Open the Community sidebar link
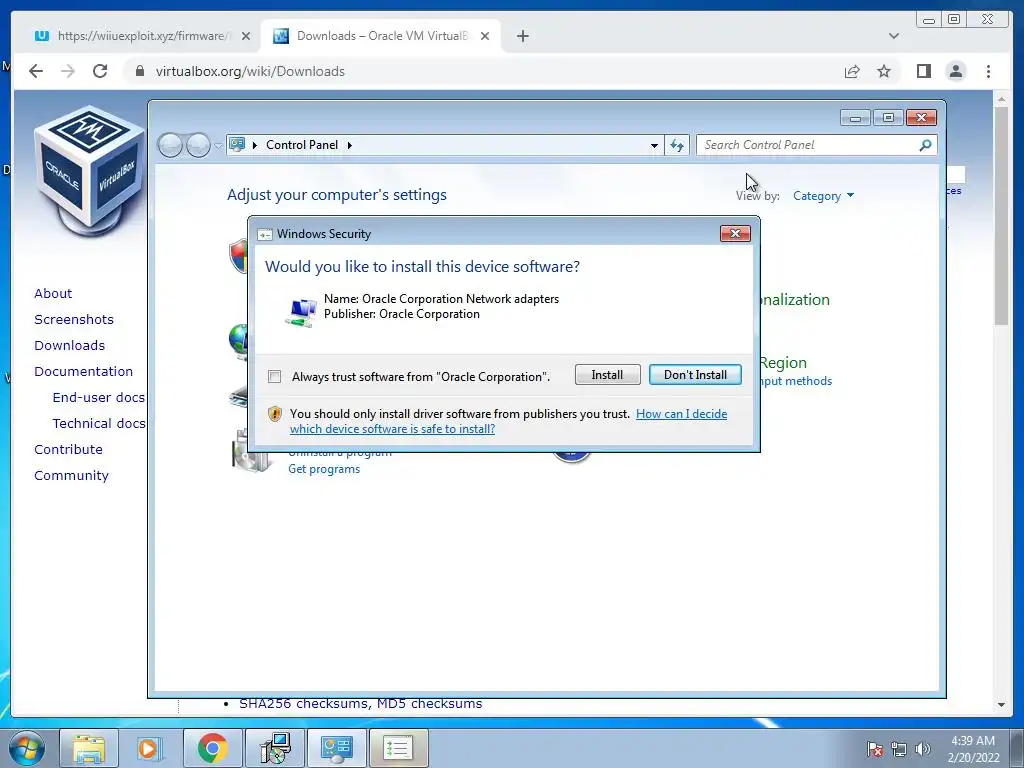The height and width of the screenshot is (768, 1024). click(x=71, y=475)
